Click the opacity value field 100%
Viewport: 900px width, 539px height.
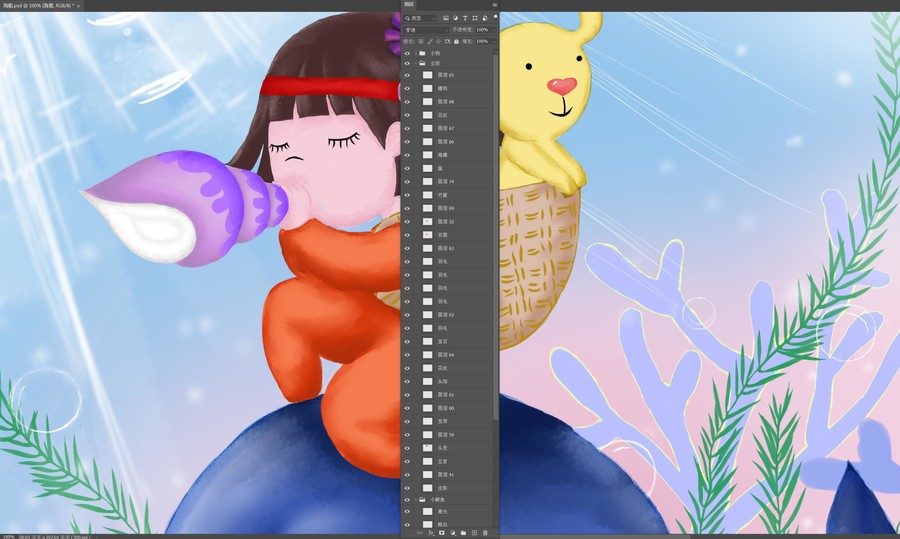click(x=482, y=30)
